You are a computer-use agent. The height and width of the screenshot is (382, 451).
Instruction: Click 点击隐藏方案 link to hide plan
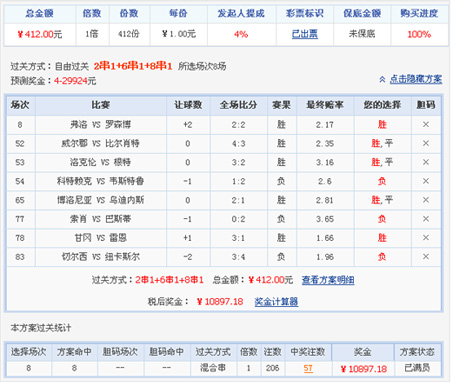coord(416,79)
